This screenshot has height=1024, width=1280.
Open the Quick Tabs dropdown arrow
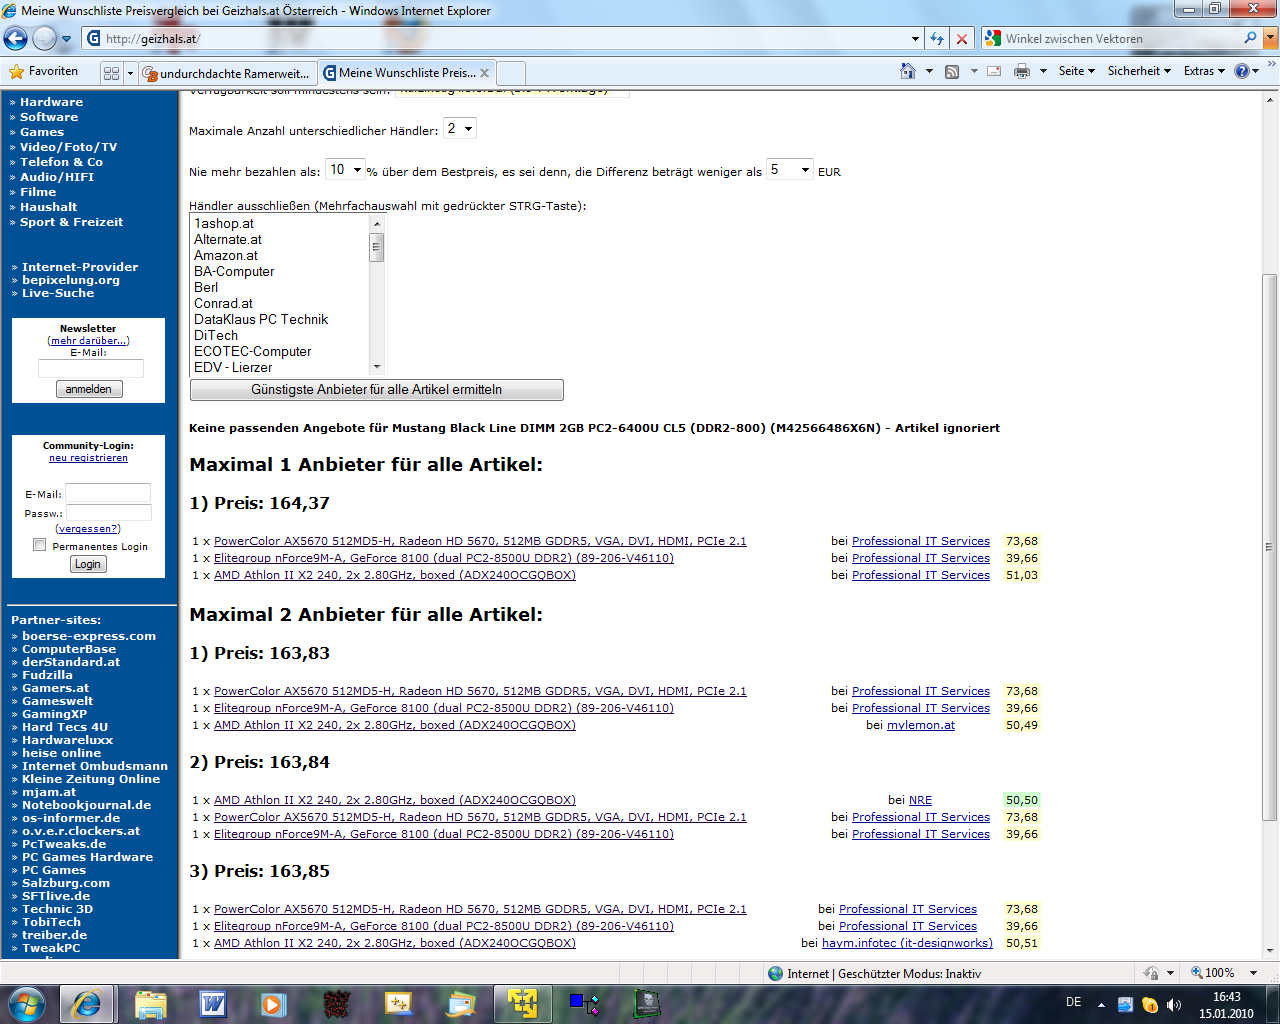(130, 73)
